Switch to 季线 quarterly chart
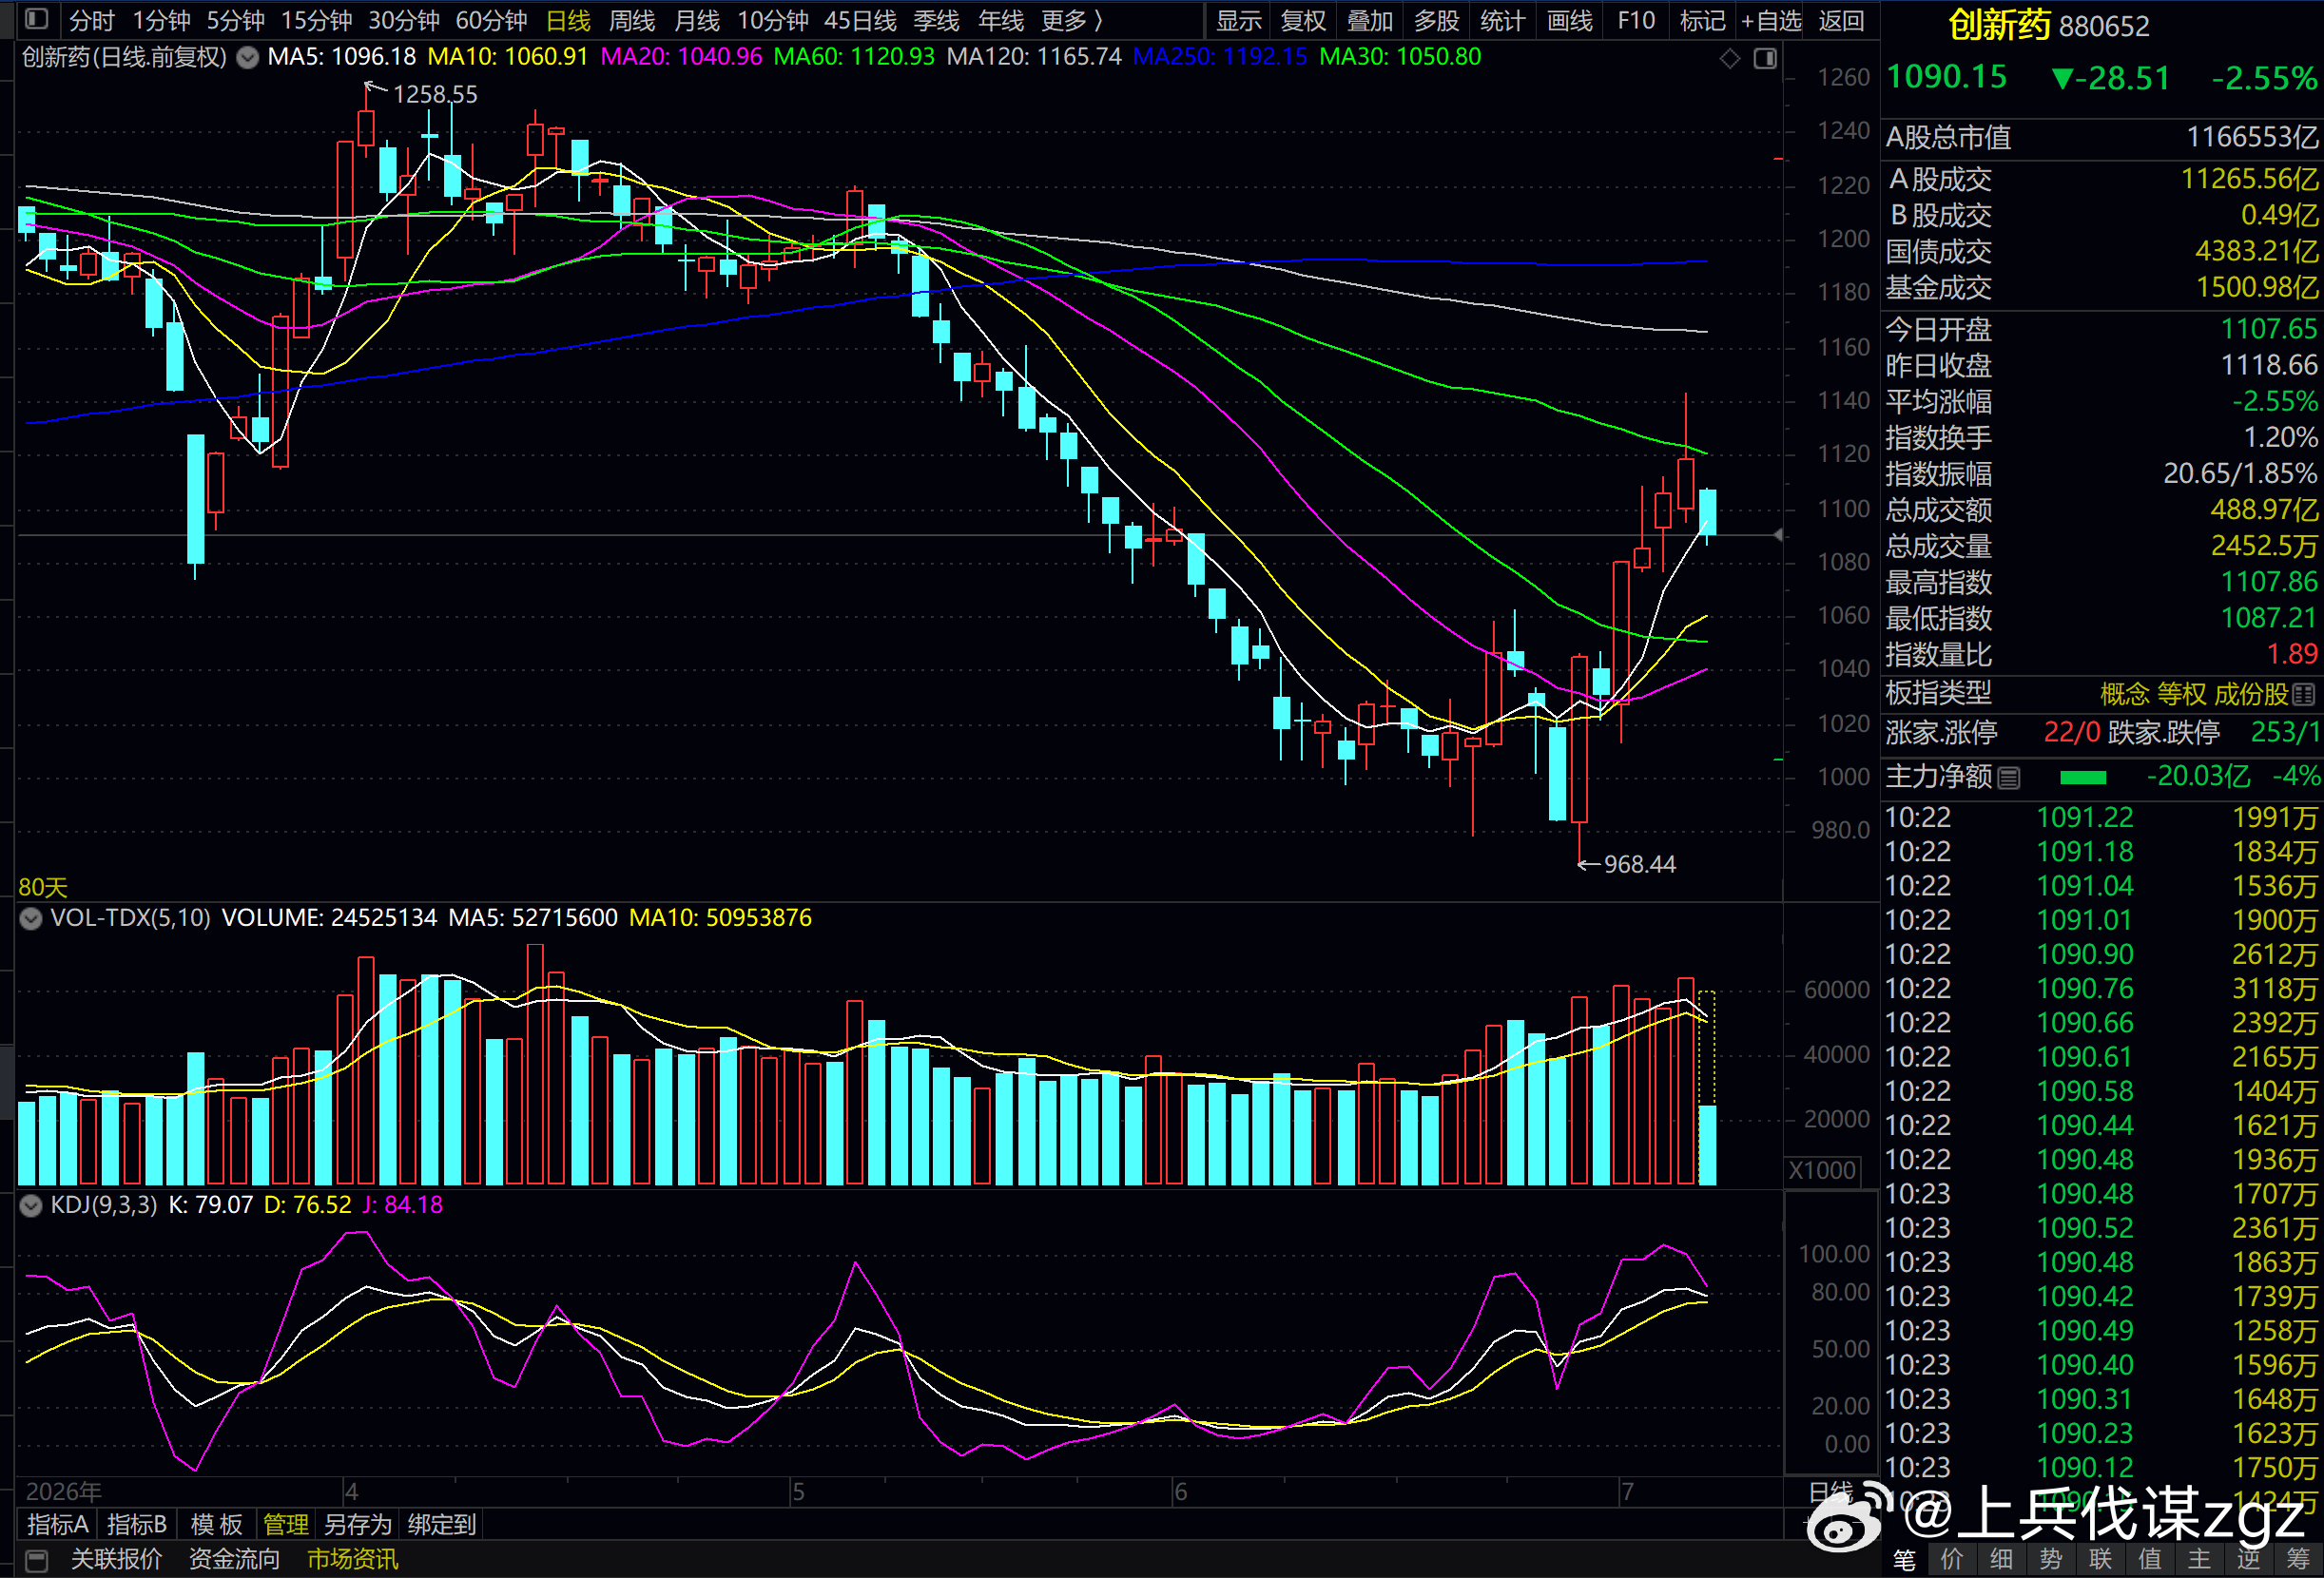The width and height of the screenshot is (2324, 1578). tap(936, 20)
